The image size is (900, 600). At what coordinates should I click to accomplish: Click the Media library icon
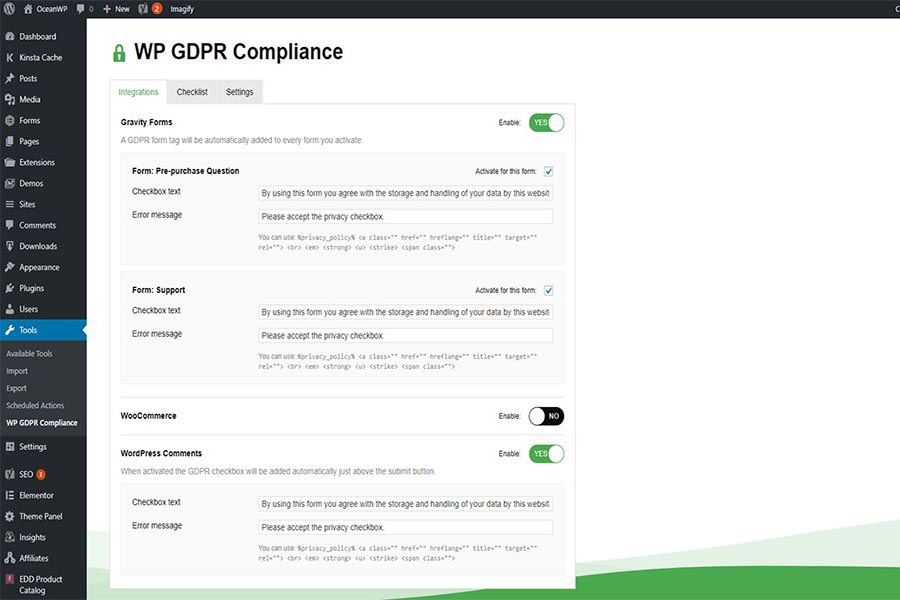pyautogui.click(x=10, y=99)
